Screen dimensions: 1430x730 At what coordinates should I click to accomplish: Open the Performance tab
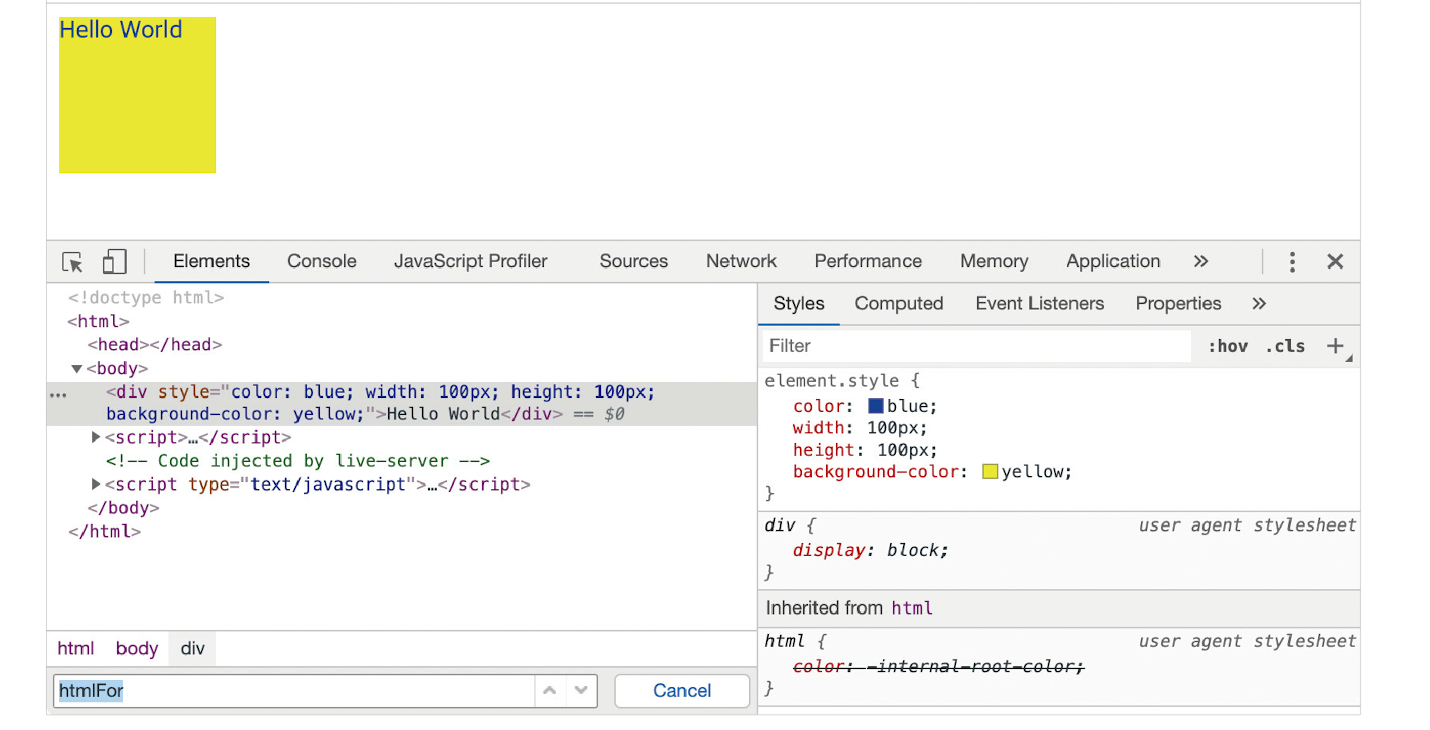point(868,261)
